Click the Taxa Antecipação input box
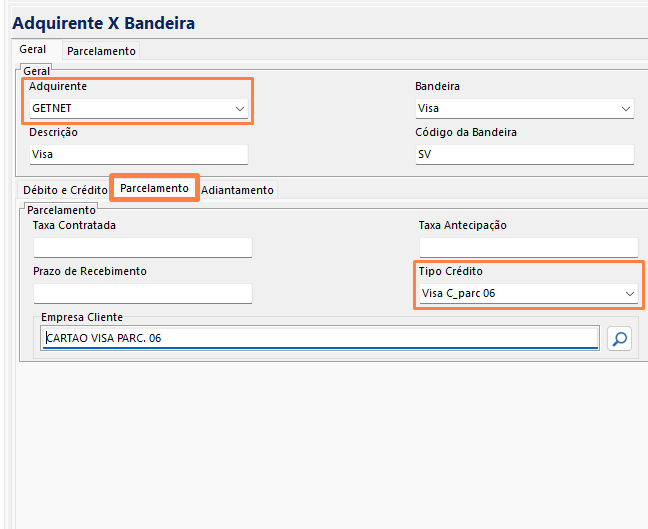The height and width of the screenshot is (529, 648). [527, 247]
